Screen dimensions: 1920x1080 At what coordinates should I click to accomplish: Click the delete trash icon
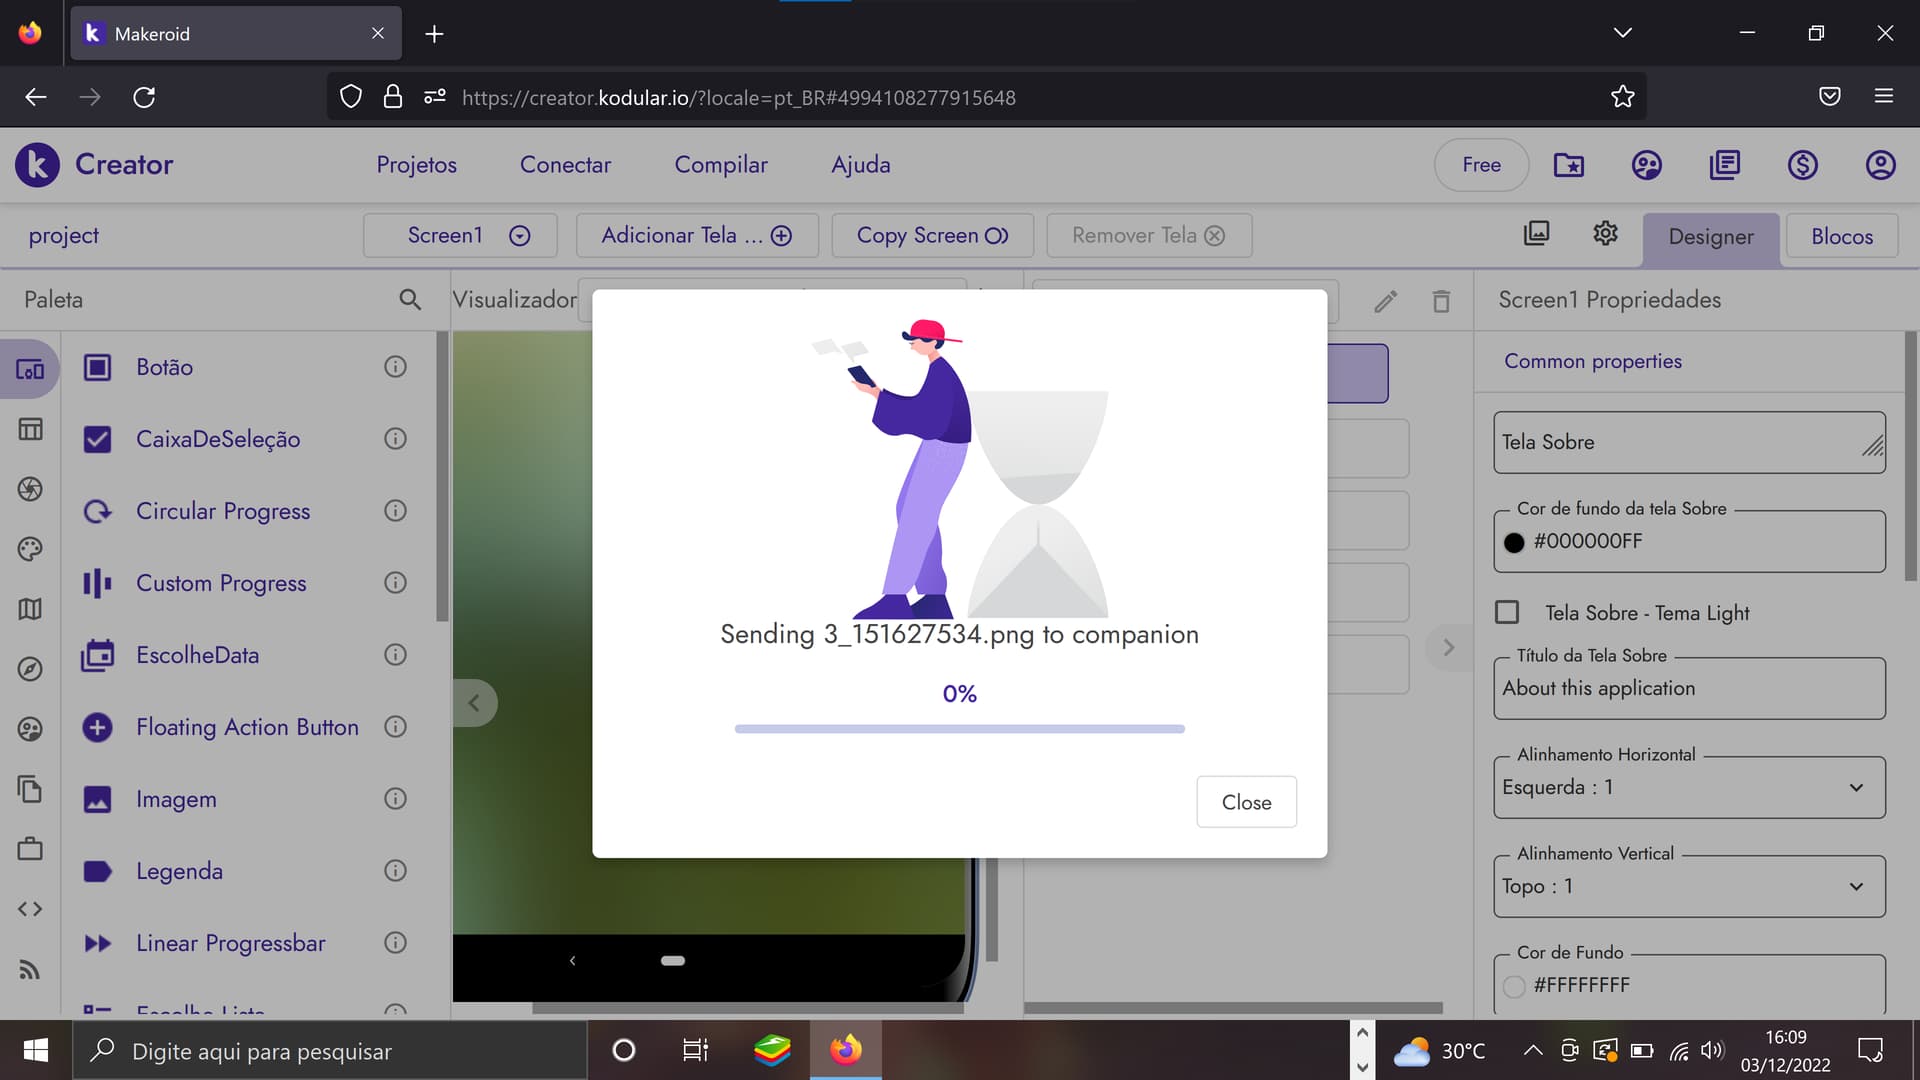pyautogui.click(x=1441, y=301)
